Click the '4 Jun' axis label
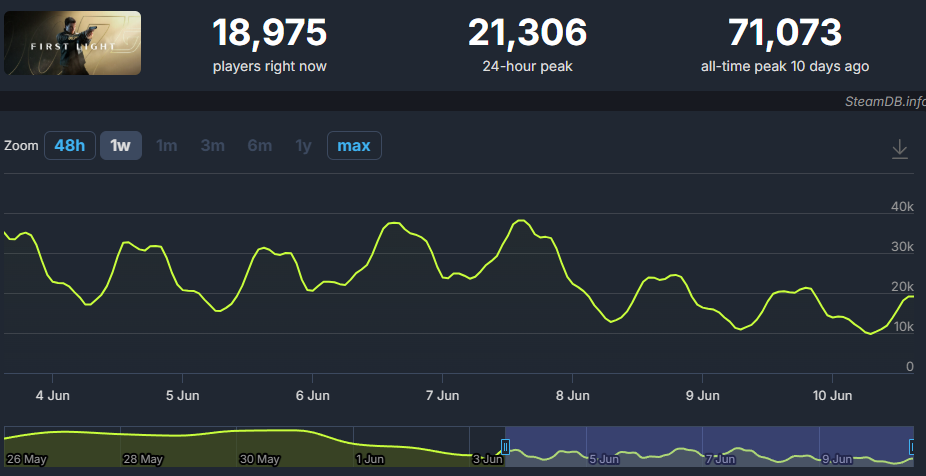The width and height of the screenshot is (926, 476). 53,395
